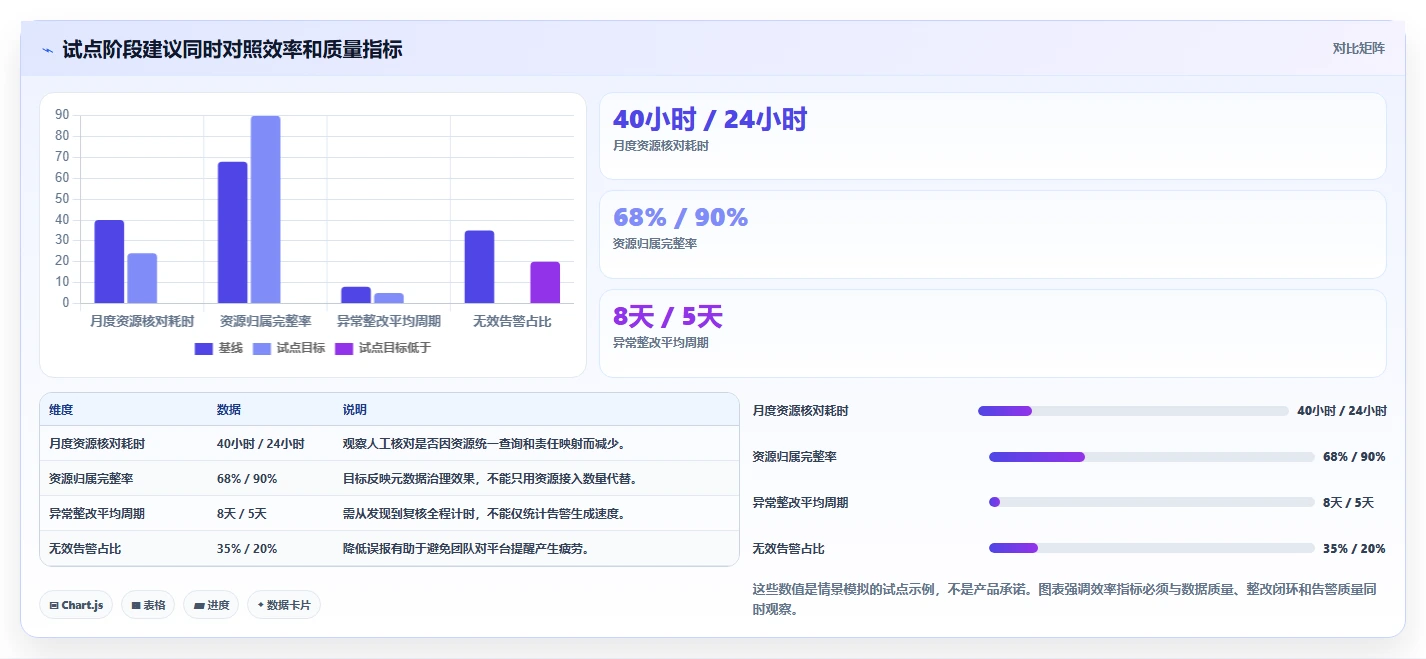Click the note starting with 需从发现到复核全程计时

(x=485, y=513)
